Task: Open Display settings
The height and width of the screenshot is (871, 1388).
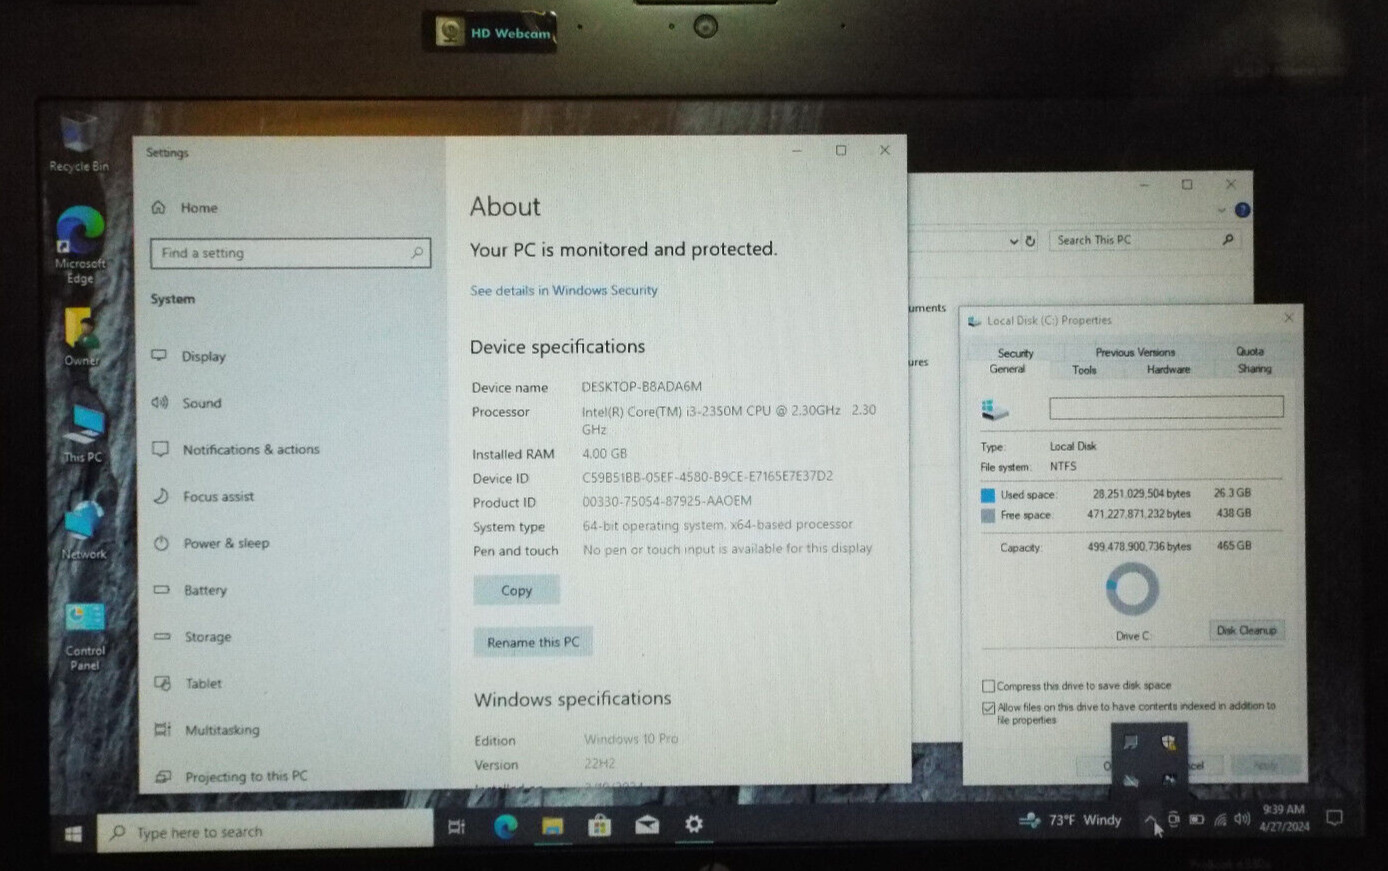Action: pos(190,356)
